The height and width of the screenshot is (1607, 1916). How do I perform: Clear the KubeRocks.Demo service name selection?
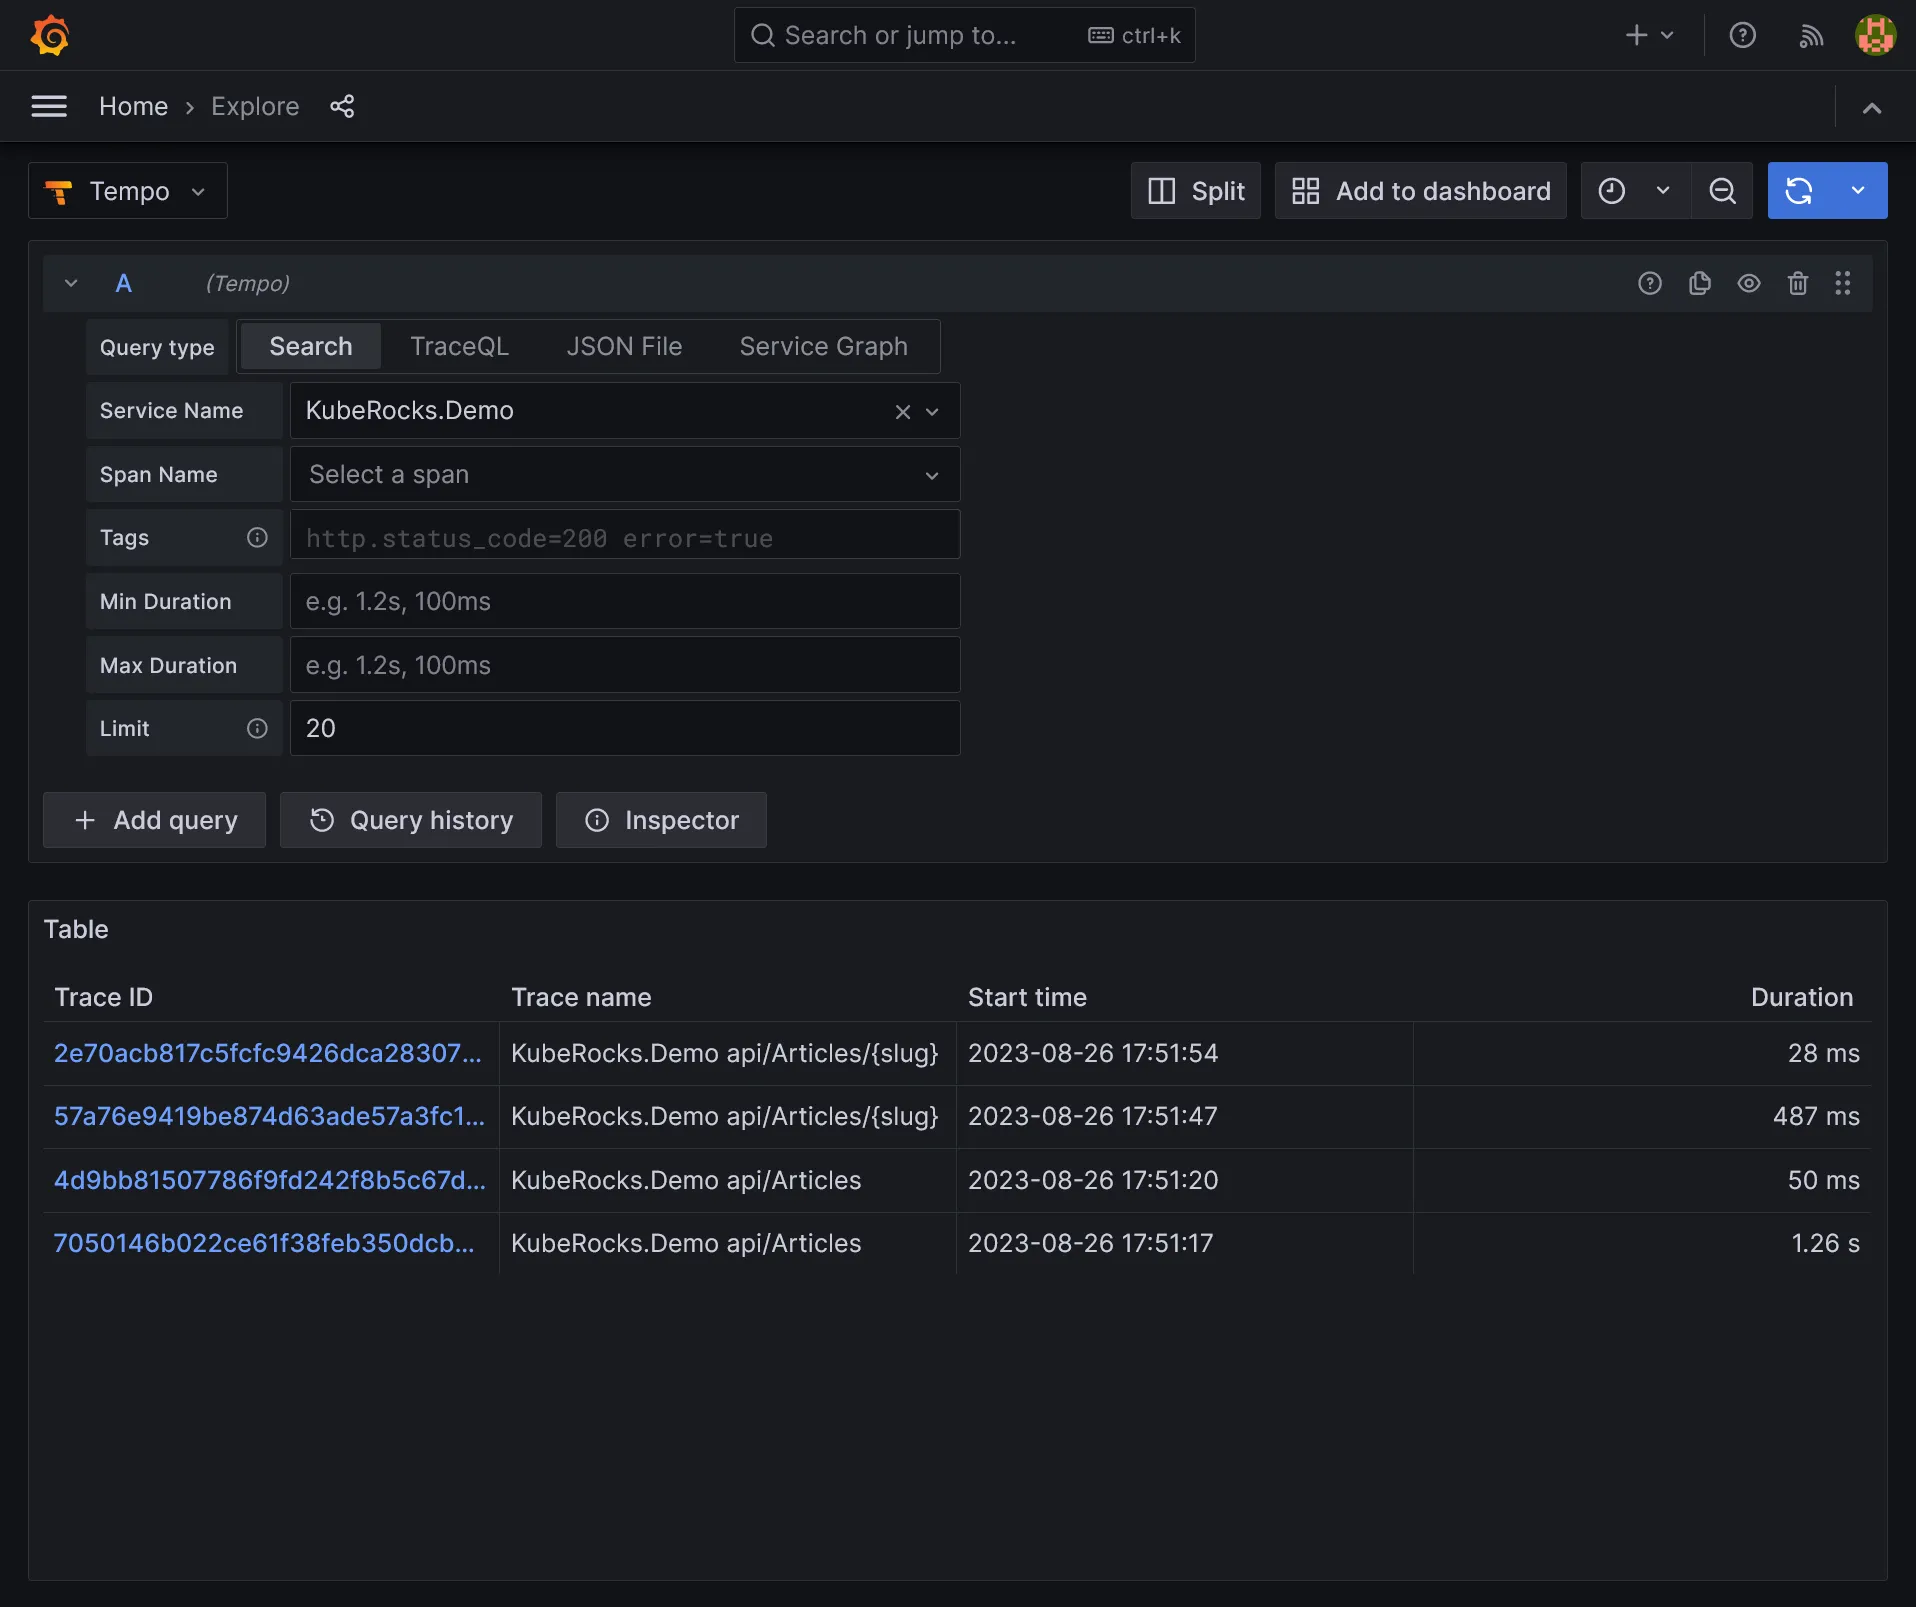click(902, 412)
